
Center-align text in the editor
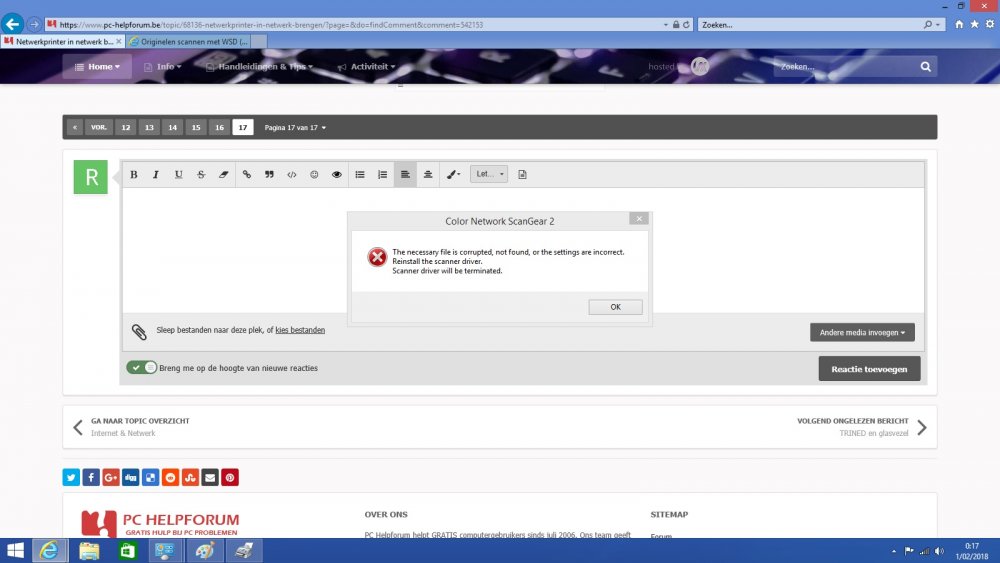point(428,175)
